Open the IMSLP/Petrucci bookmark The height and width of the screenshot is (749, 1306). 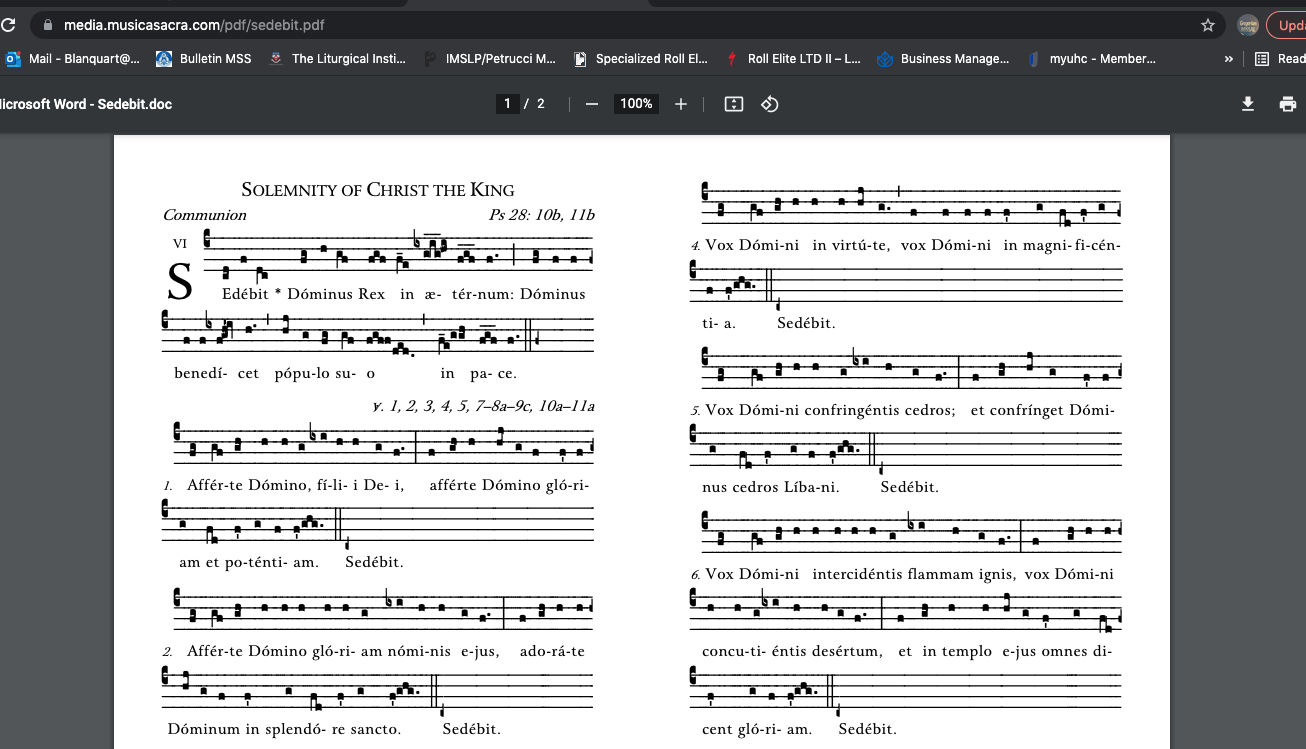[490, 59]
